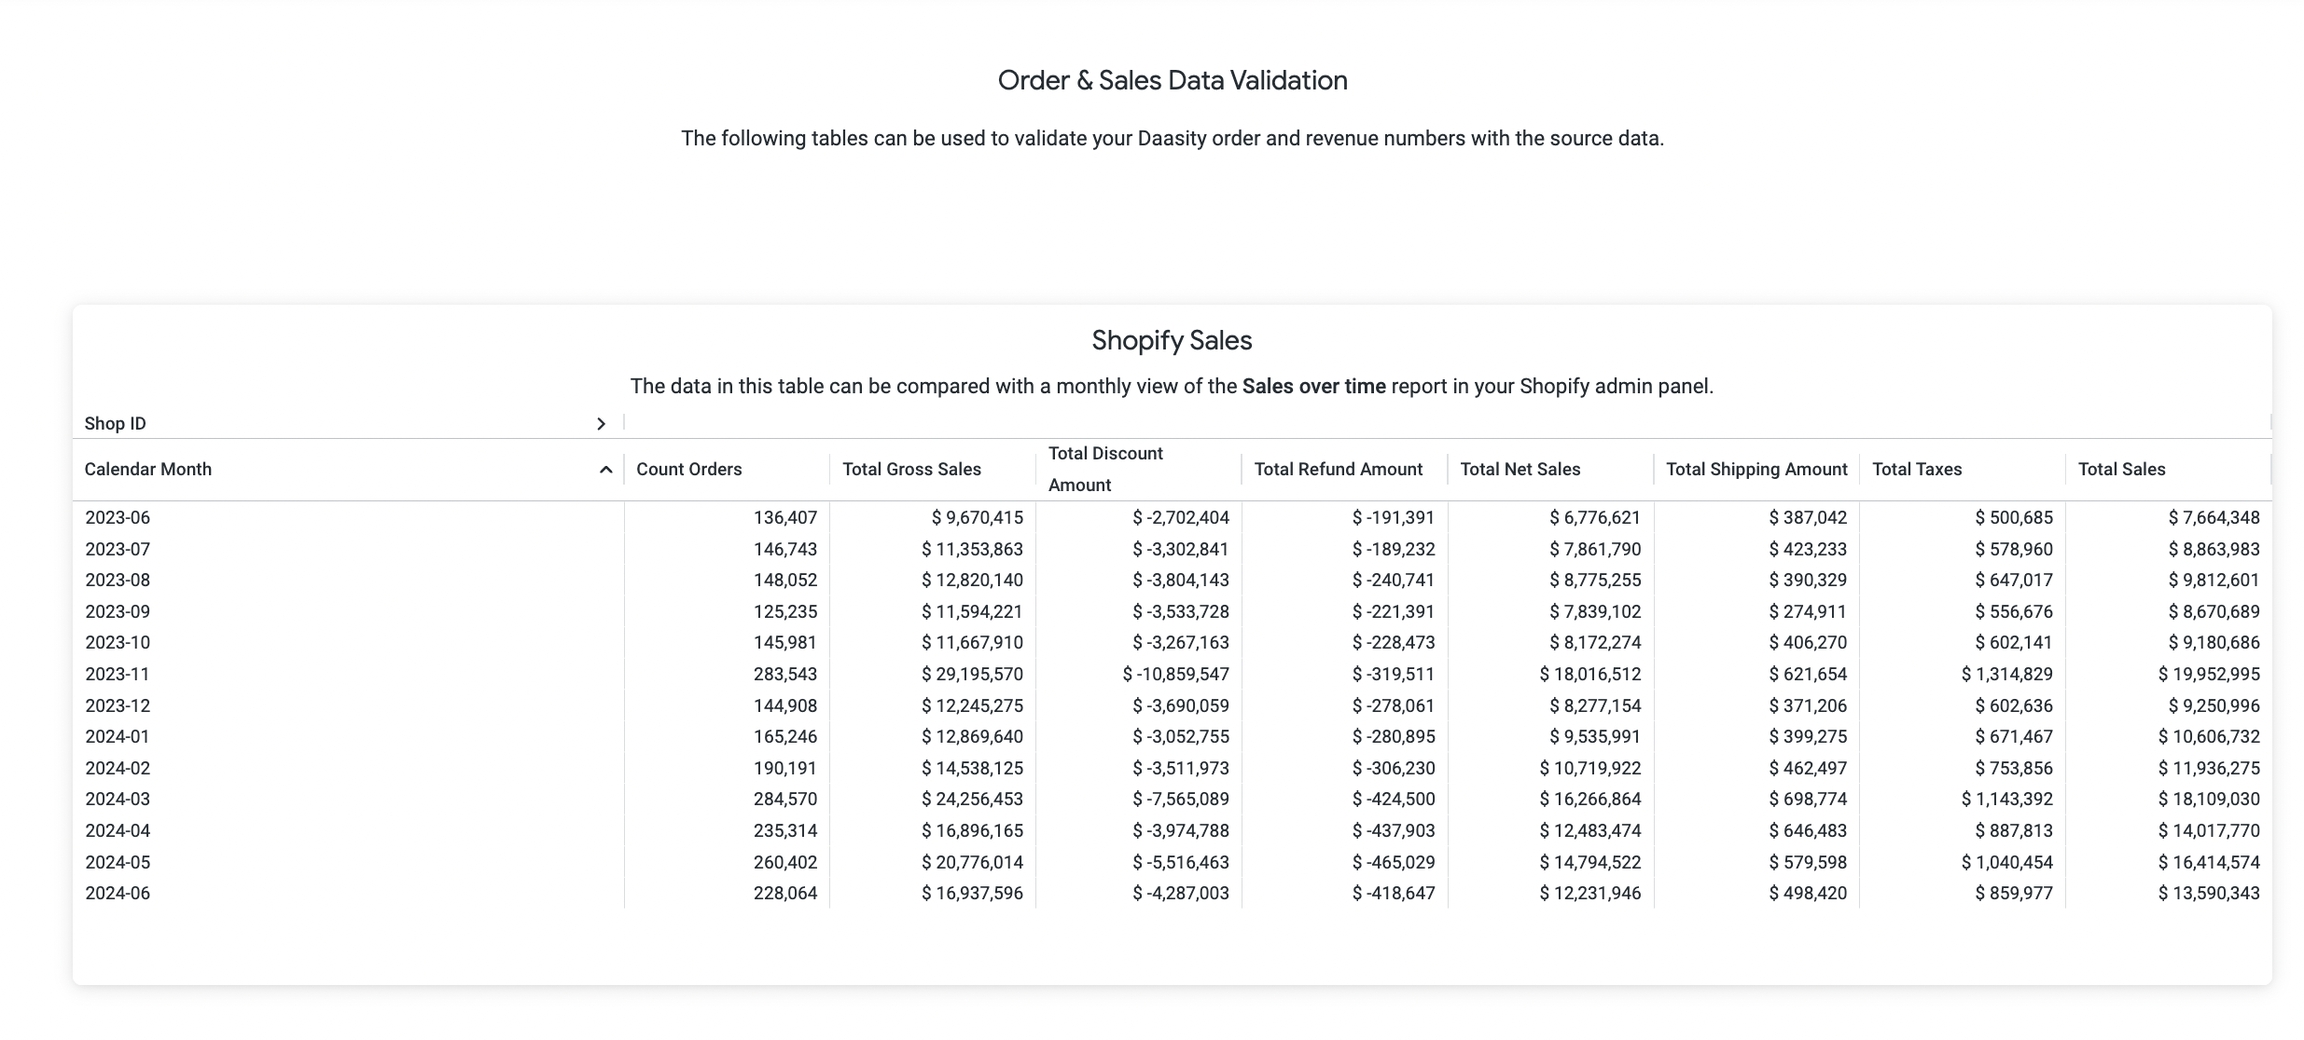The height and width of the screenshot is (1040, 2304).
Task: Sort by Total Net Sales header
Action: [1520, 469]
